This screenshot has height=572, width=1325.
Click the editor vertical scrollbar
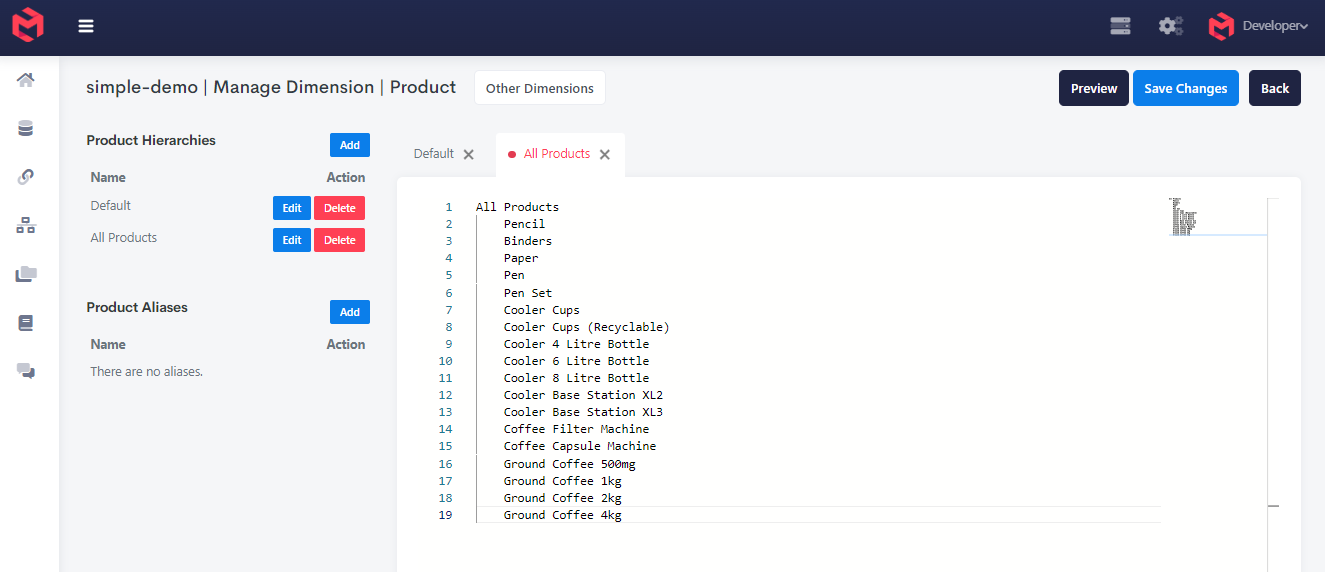[x=1273, y=385]
